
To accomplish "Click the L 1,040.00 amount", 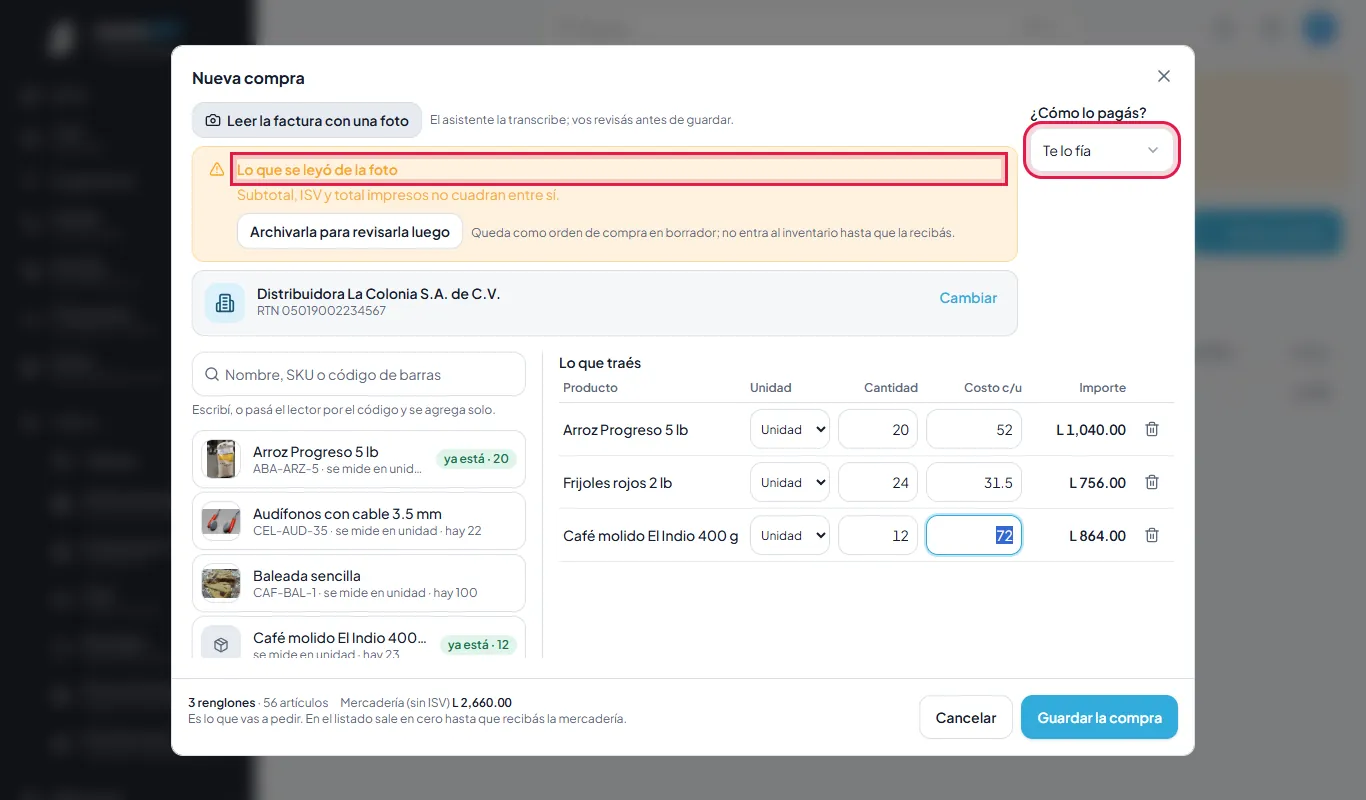I will [x=1091, y=430].
